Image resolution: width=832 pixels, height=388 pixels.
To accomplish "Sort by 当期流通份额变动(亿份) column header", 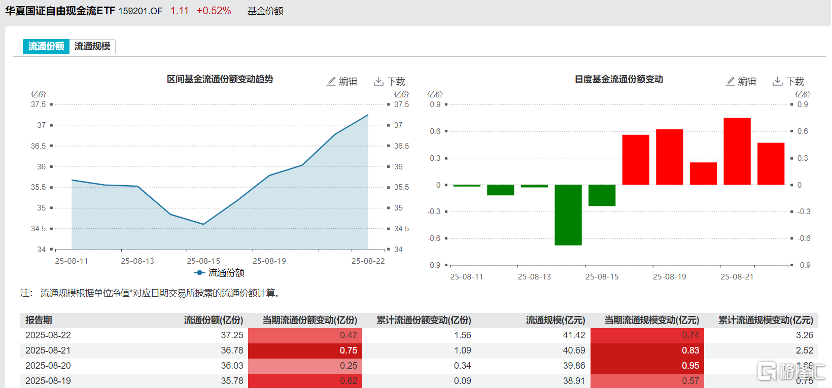I will point(310,320).
